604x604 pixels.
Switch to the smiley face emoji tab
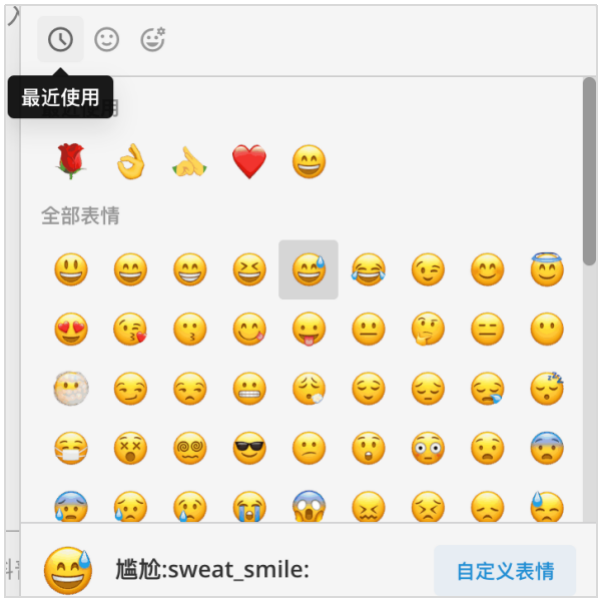(x=107, y=39)
